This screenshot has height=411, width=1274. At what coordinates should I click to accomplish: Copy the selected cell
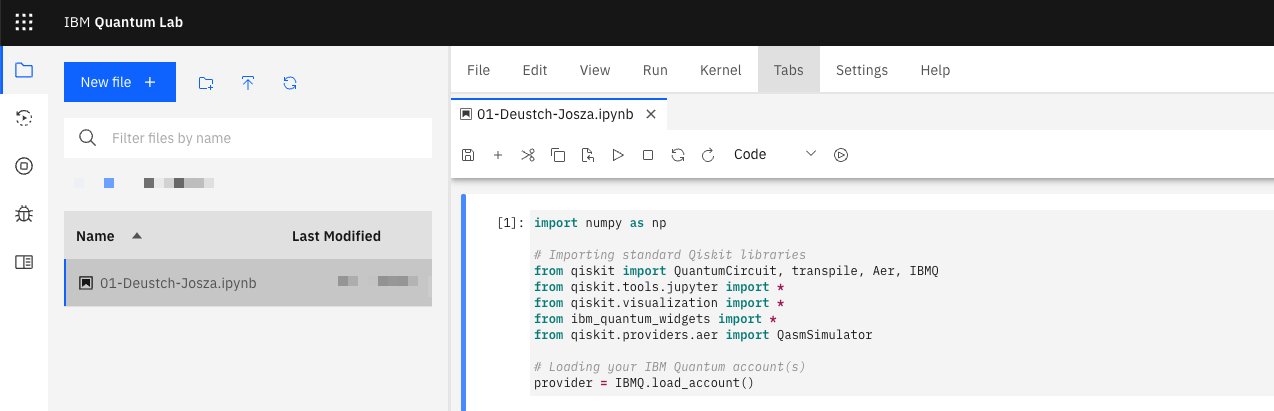coord(558,155)
